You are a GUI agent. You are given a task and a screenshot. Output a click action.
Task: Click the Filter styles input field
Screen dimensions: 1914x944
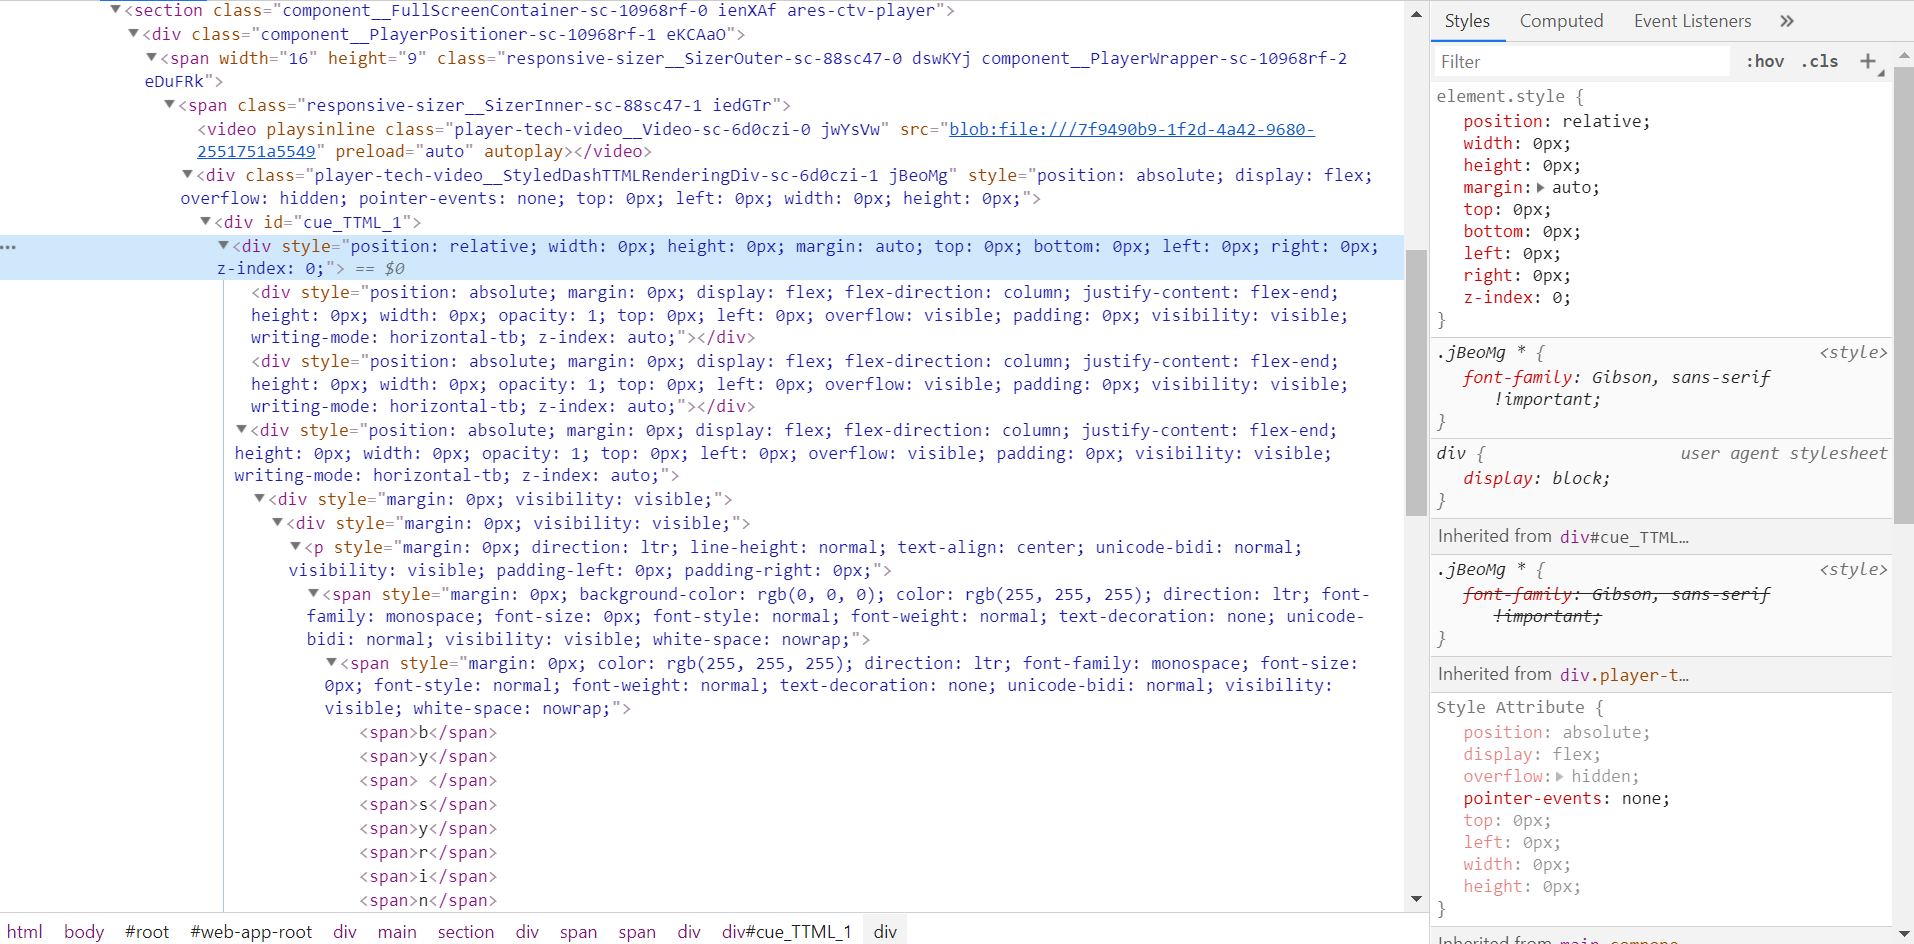point(1580,61)
